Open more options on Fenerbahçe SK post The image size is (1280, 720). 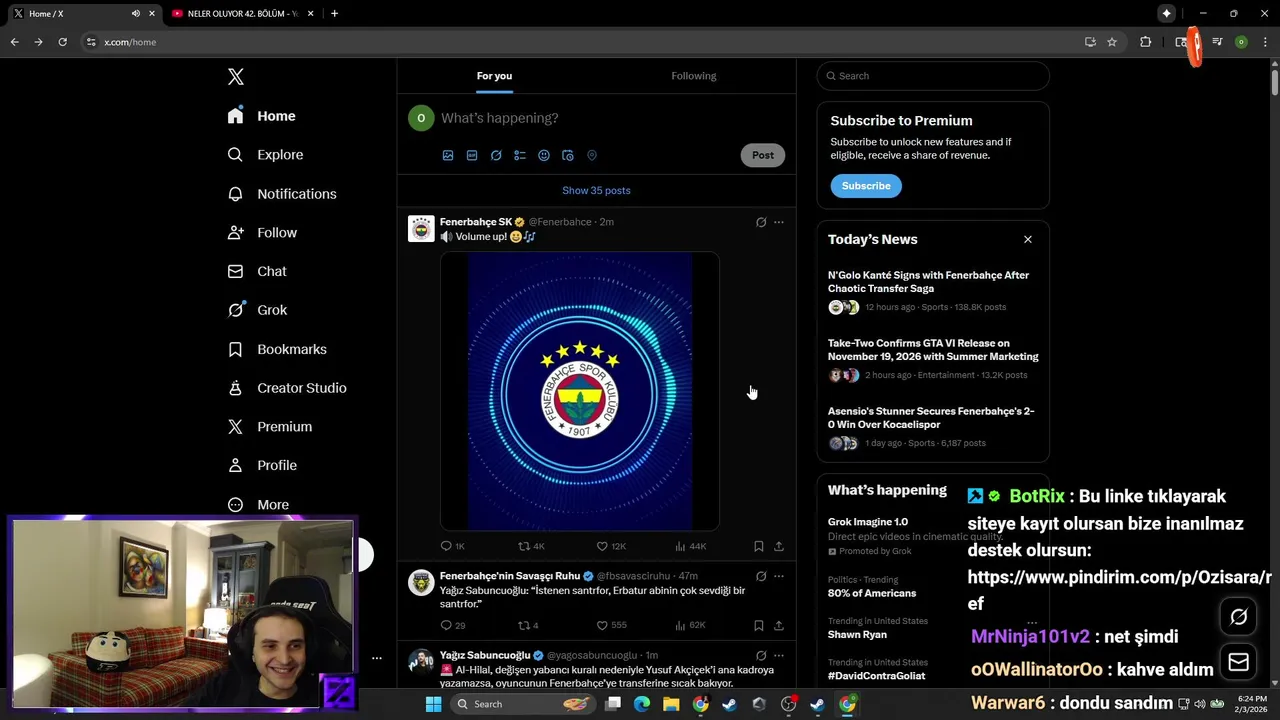(x=779, y=222)
